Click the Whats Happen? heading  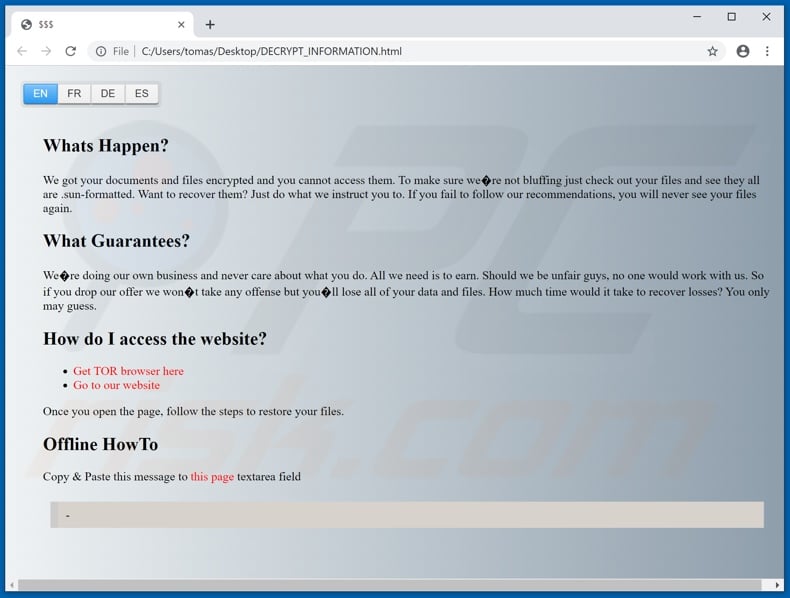(106, 146)
